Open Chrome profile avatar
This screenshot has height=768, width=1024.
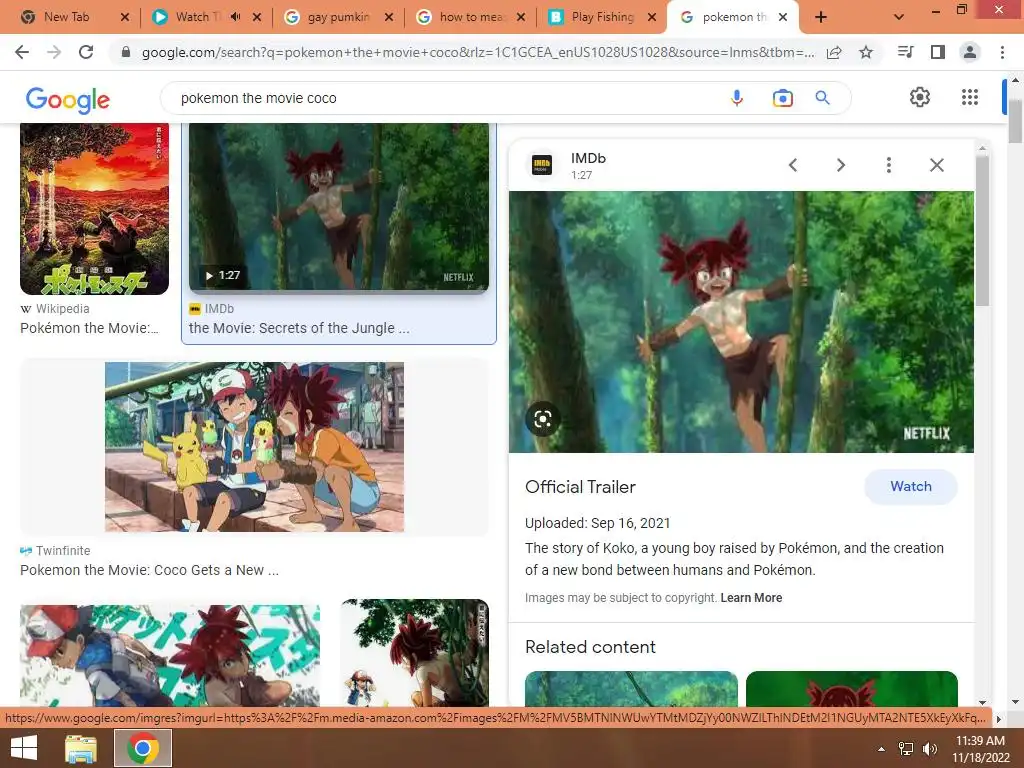970,52
